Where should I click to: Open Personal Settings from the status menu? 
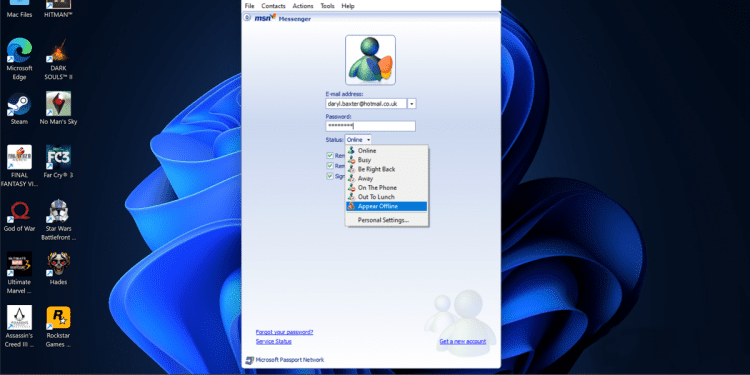tap(386, 220)
